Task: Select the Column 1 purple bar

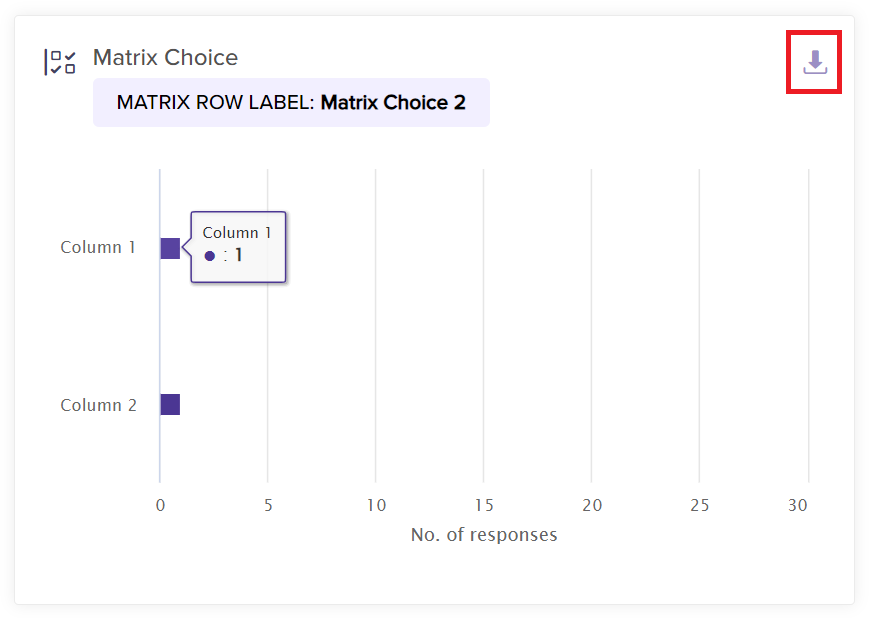Action: pyautogui.click(x=170, y=248)
